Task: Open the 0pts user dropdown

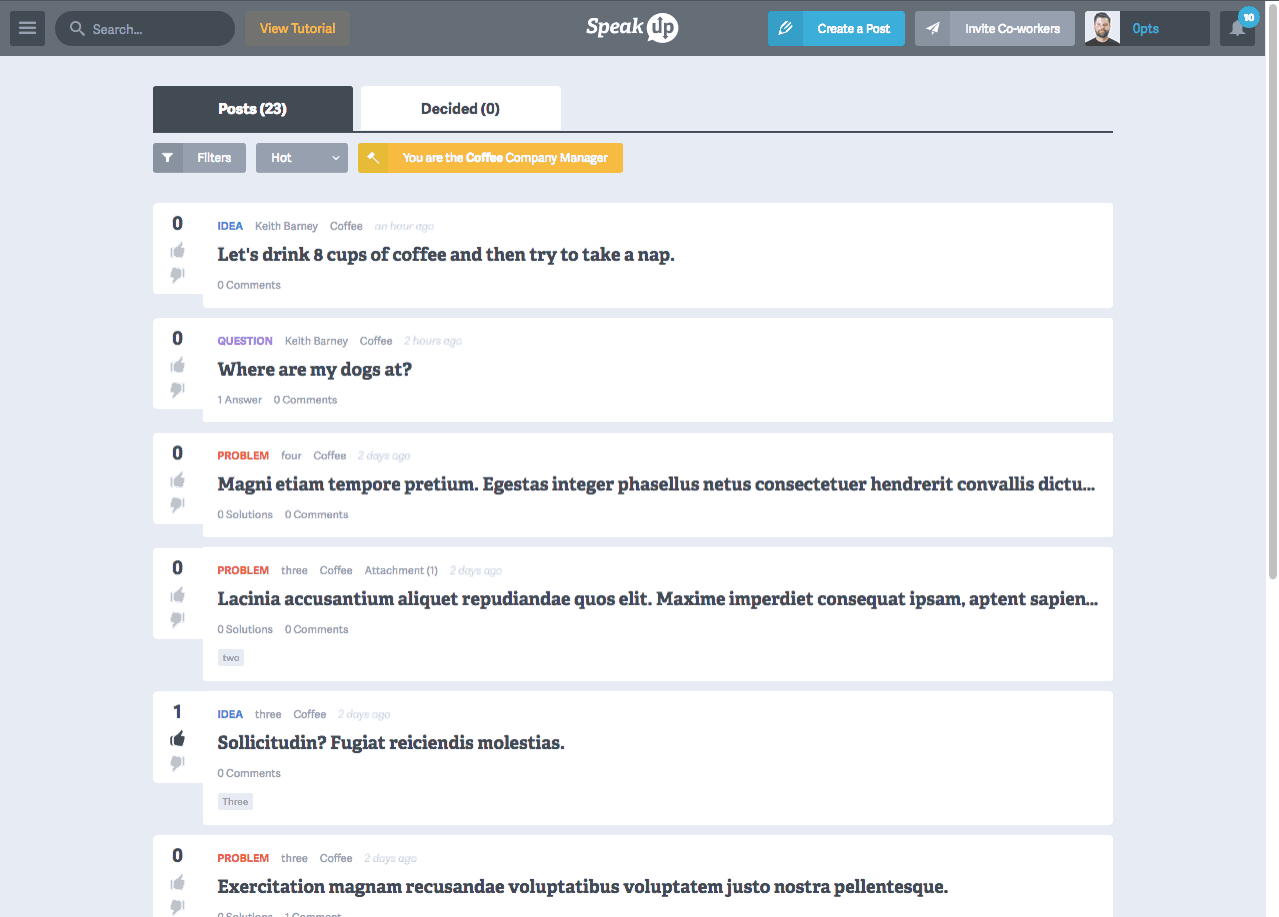Action: coord(1164,28)
